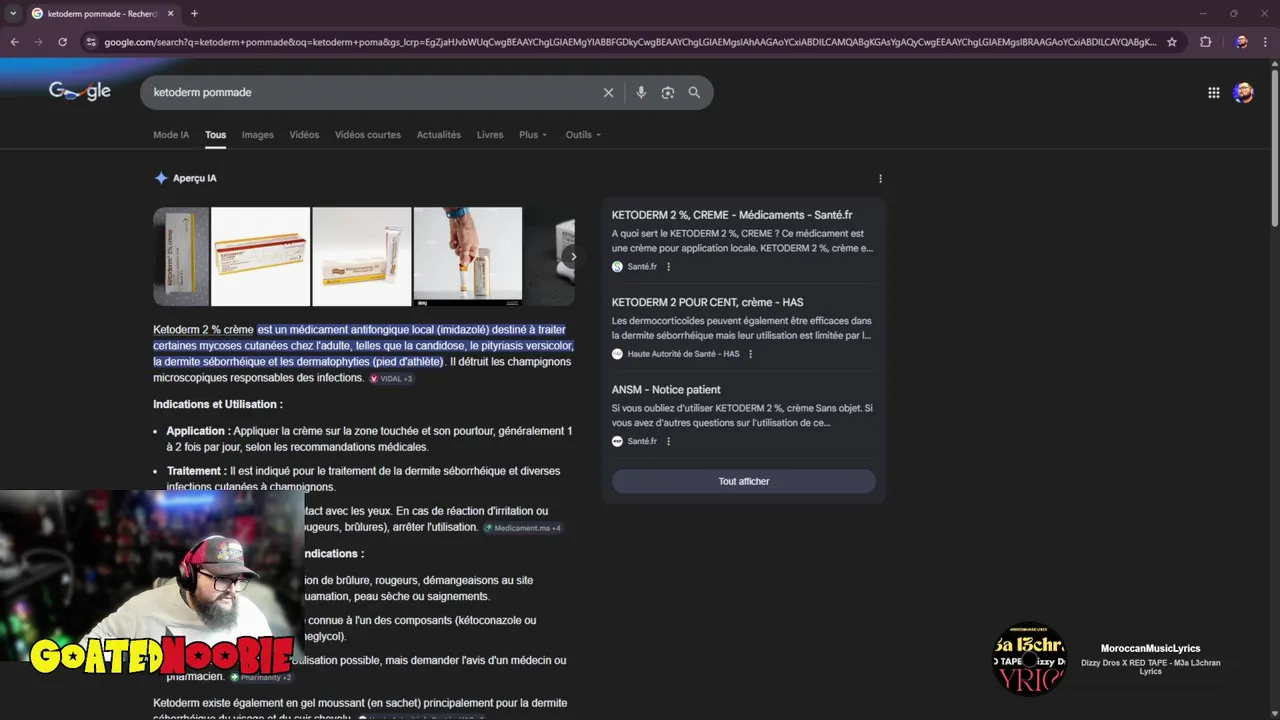Viewport: 1280px width, 720px height.
Task: Open ANSM - Notice patient link
Action: (666, 389)
